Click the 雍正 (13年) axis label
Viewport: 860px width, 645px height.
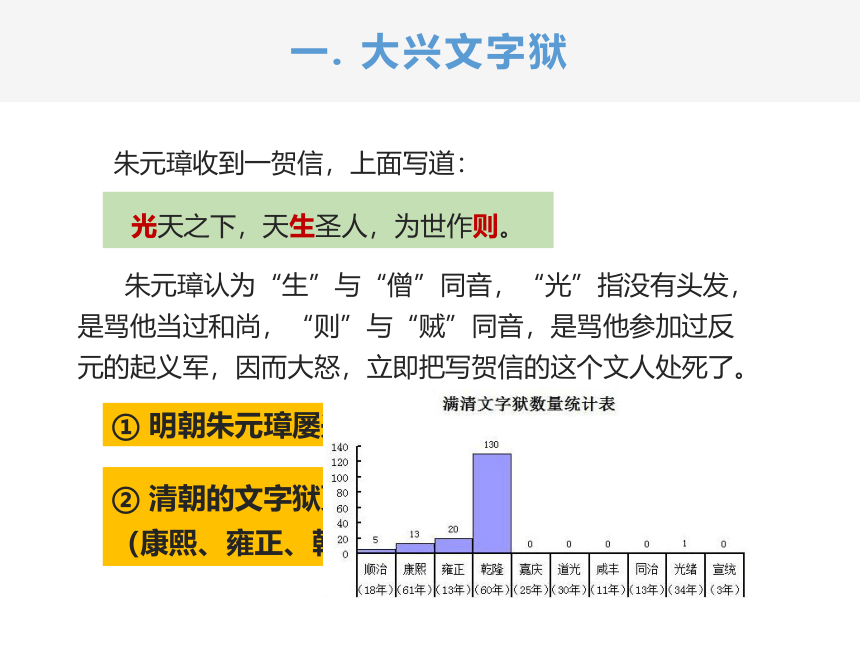point(453,579)
